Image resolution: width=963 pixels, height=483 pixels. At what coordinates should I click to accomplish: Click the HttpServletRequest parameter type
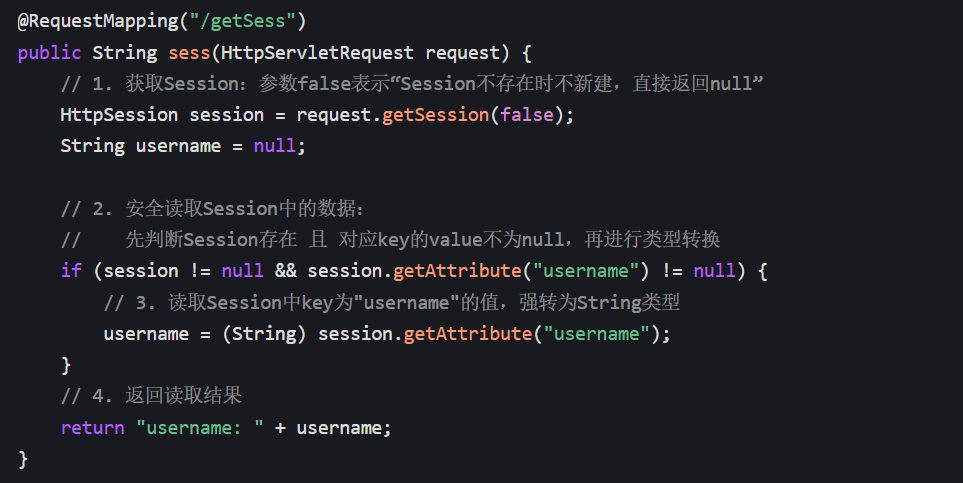coord(317,53)
